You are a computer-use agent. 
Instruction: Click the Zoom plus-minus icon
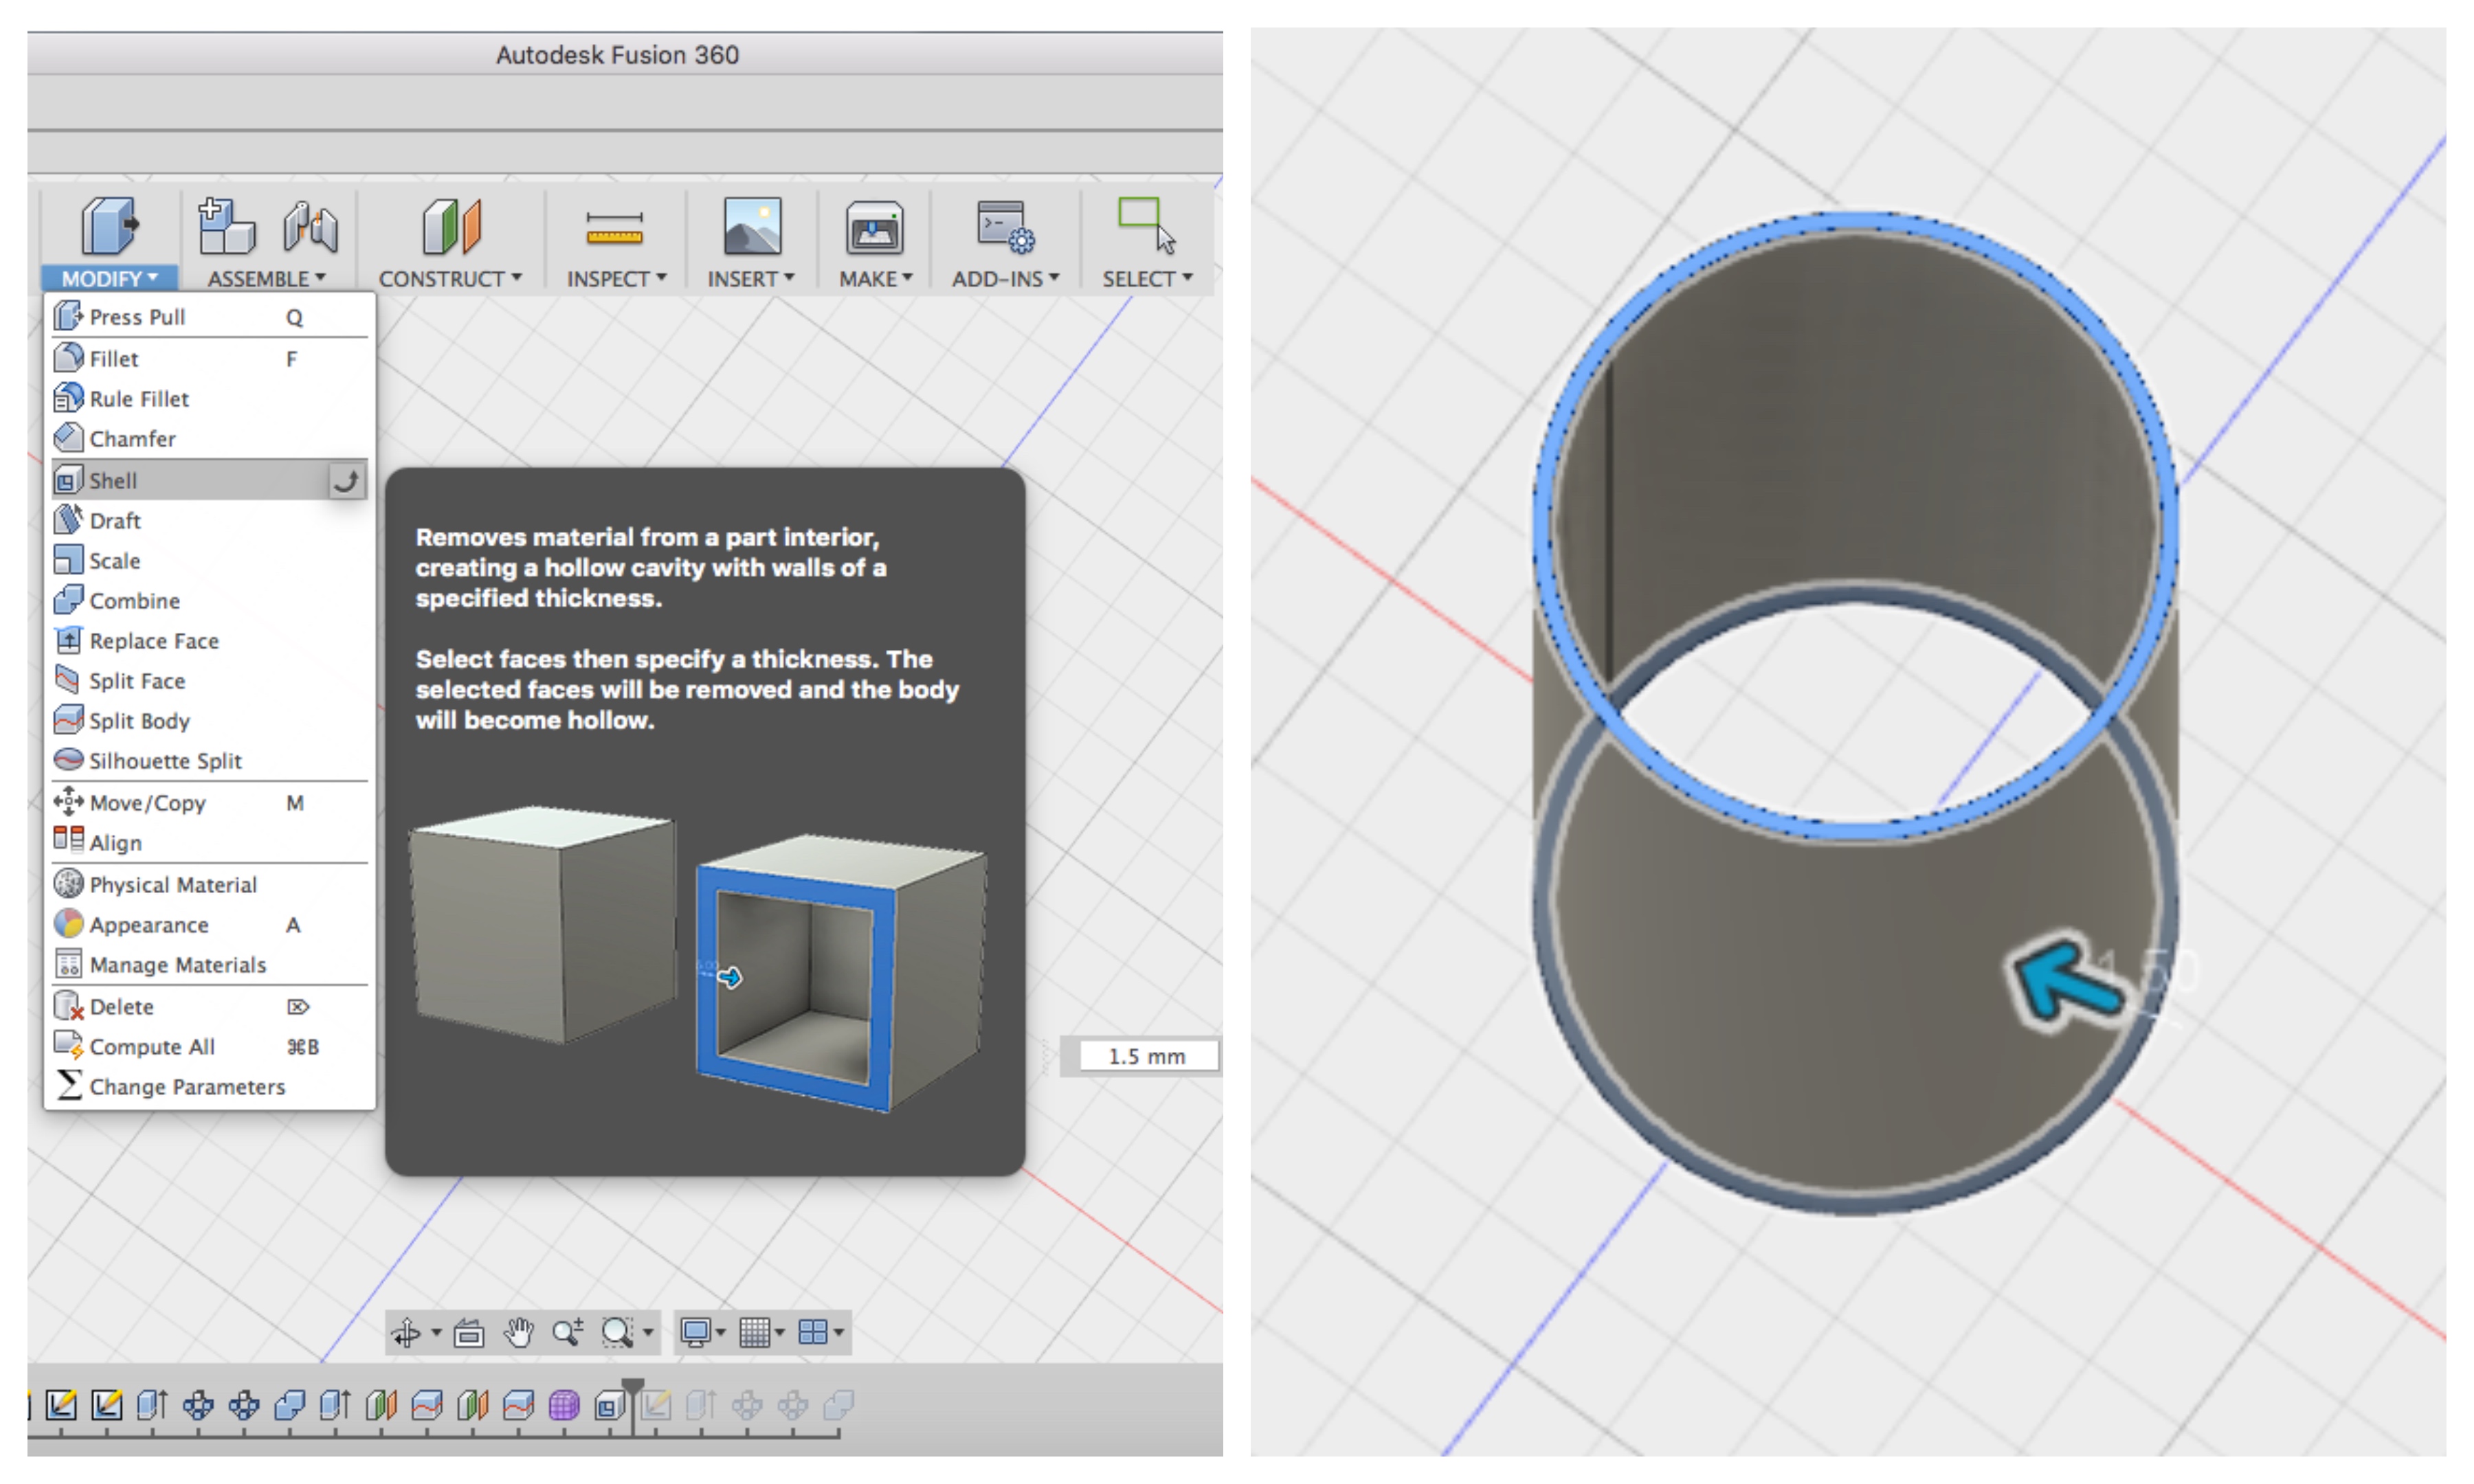click(568, 1332)
